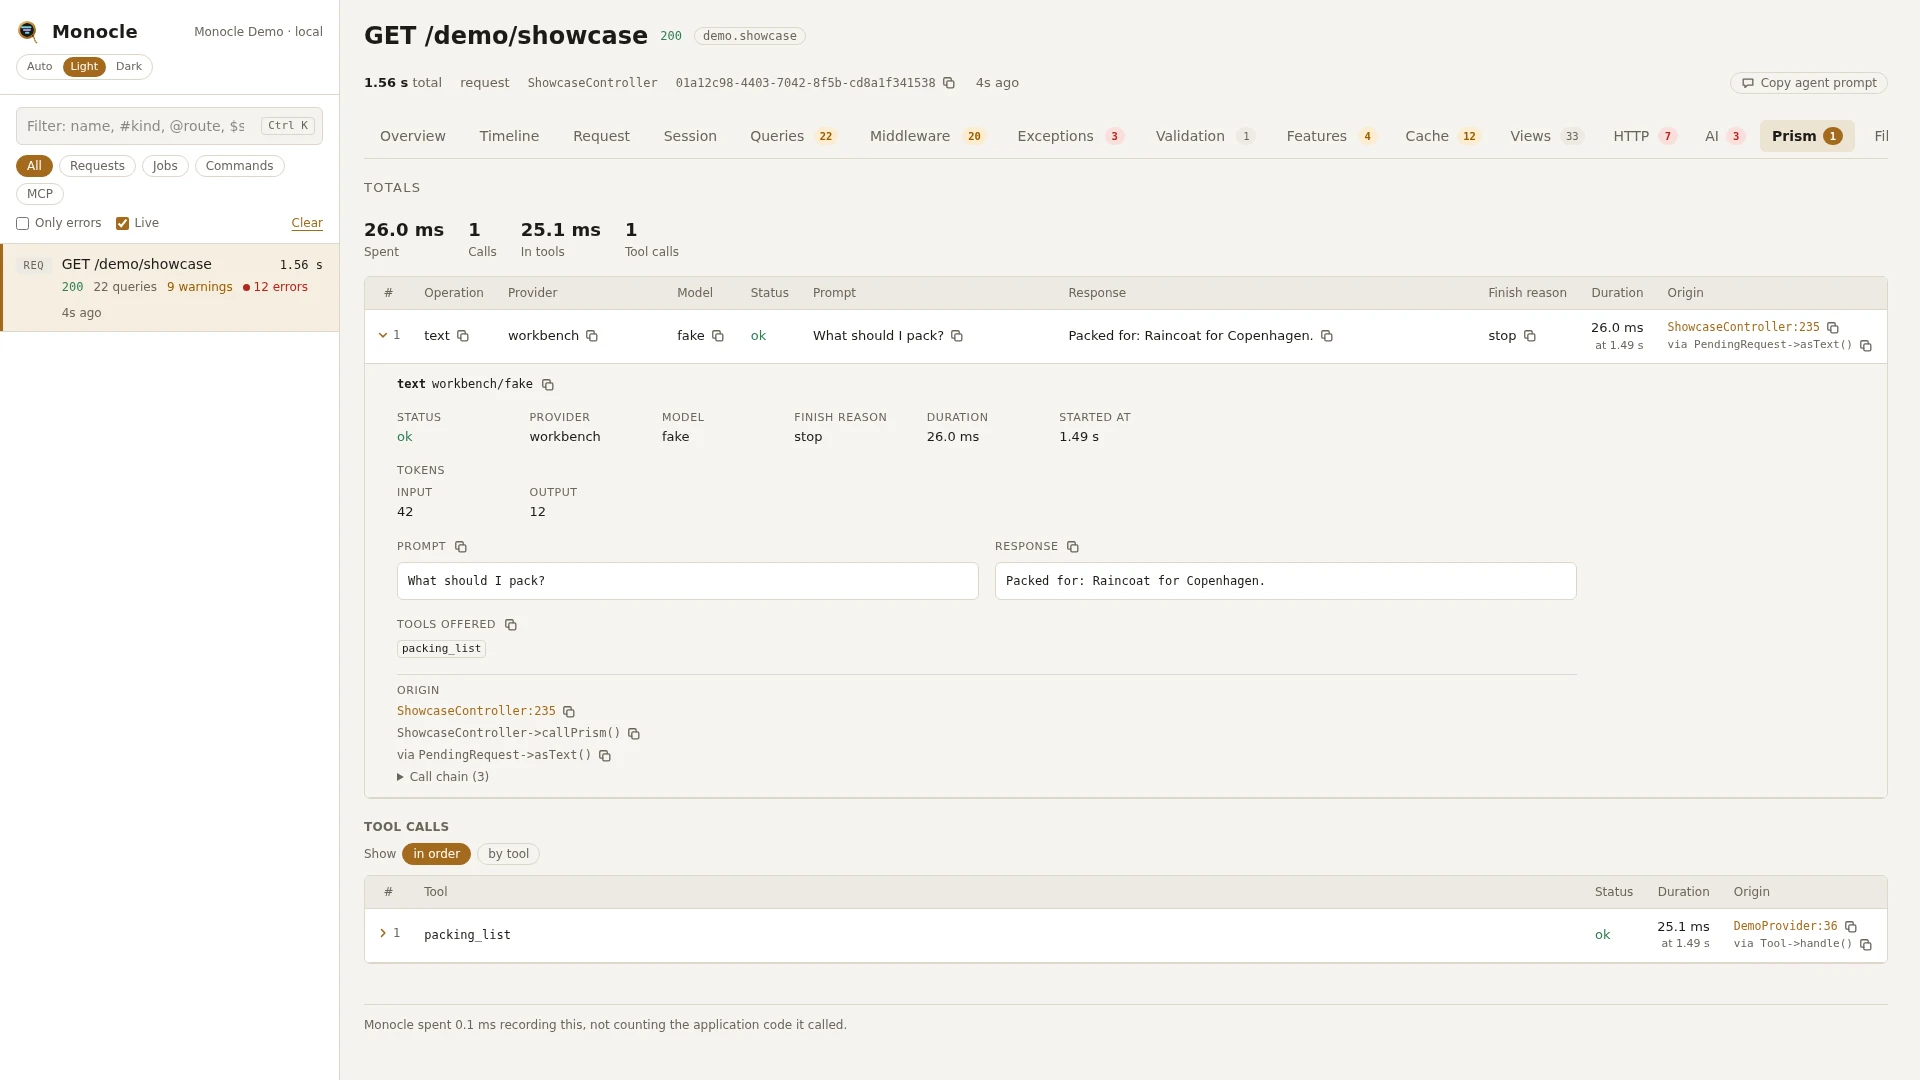Viewport: 1920px width, 1080px height.
Task: Filter sidebar by MCP
Action: (40, 194)
